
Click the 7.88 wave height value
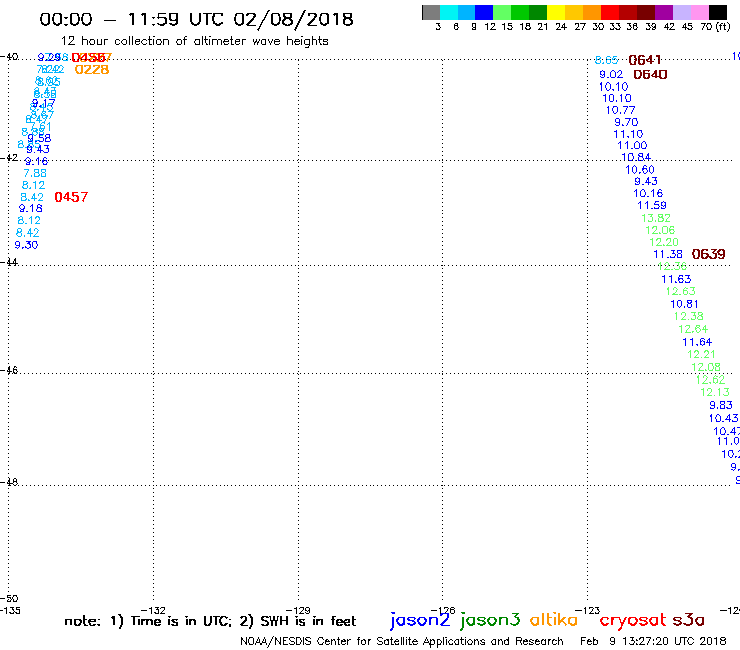click(35, 173)
